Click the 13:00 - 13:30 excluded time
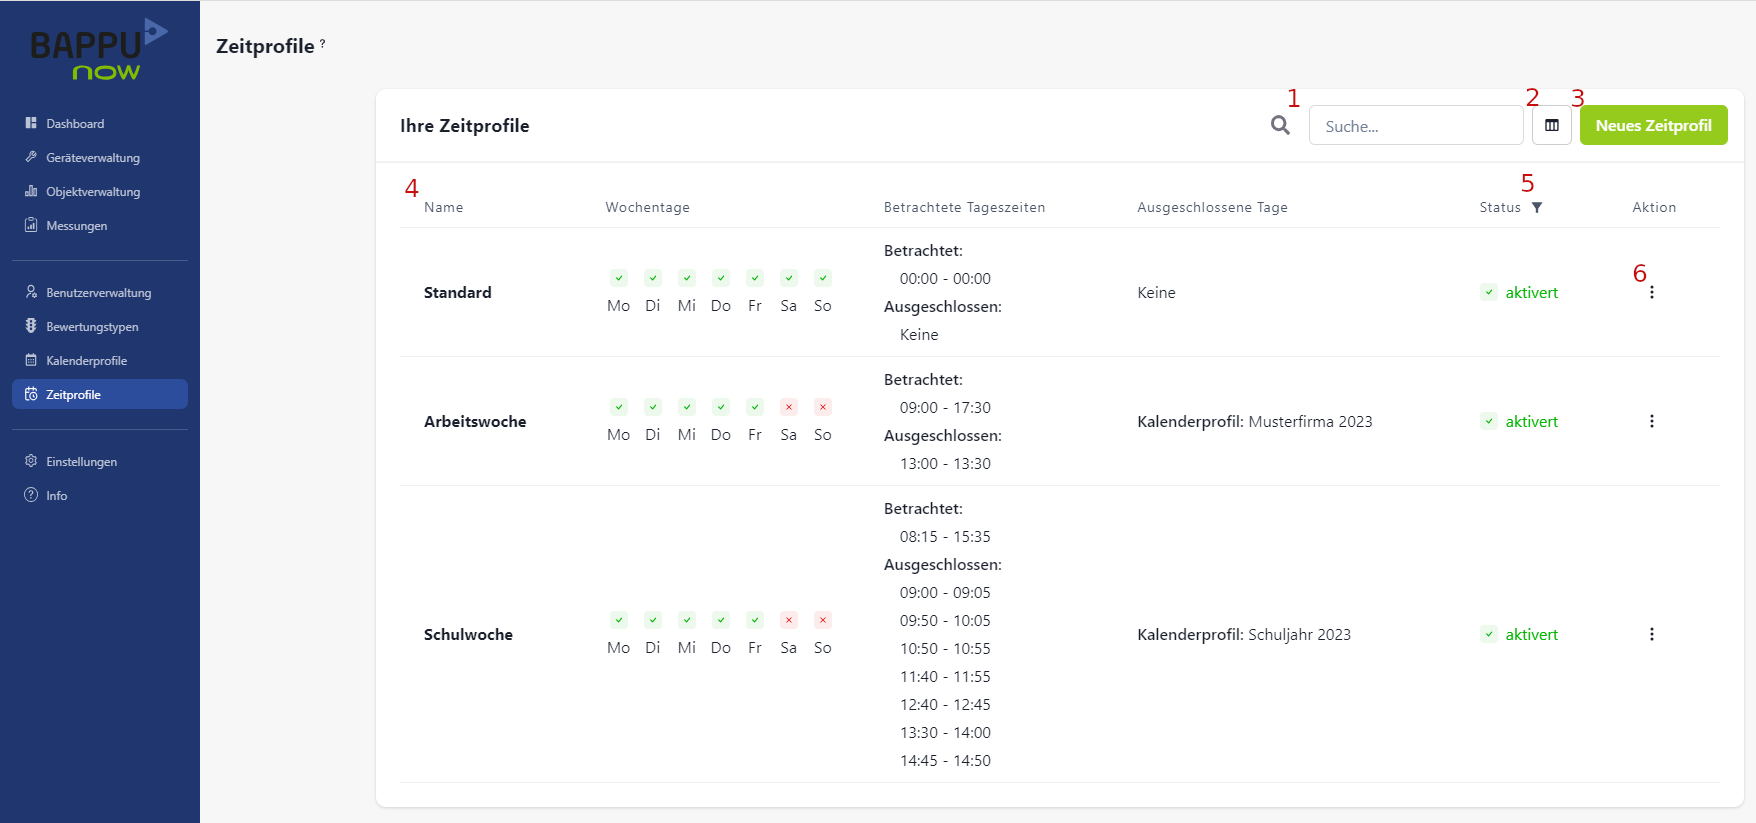 [945, 463]
